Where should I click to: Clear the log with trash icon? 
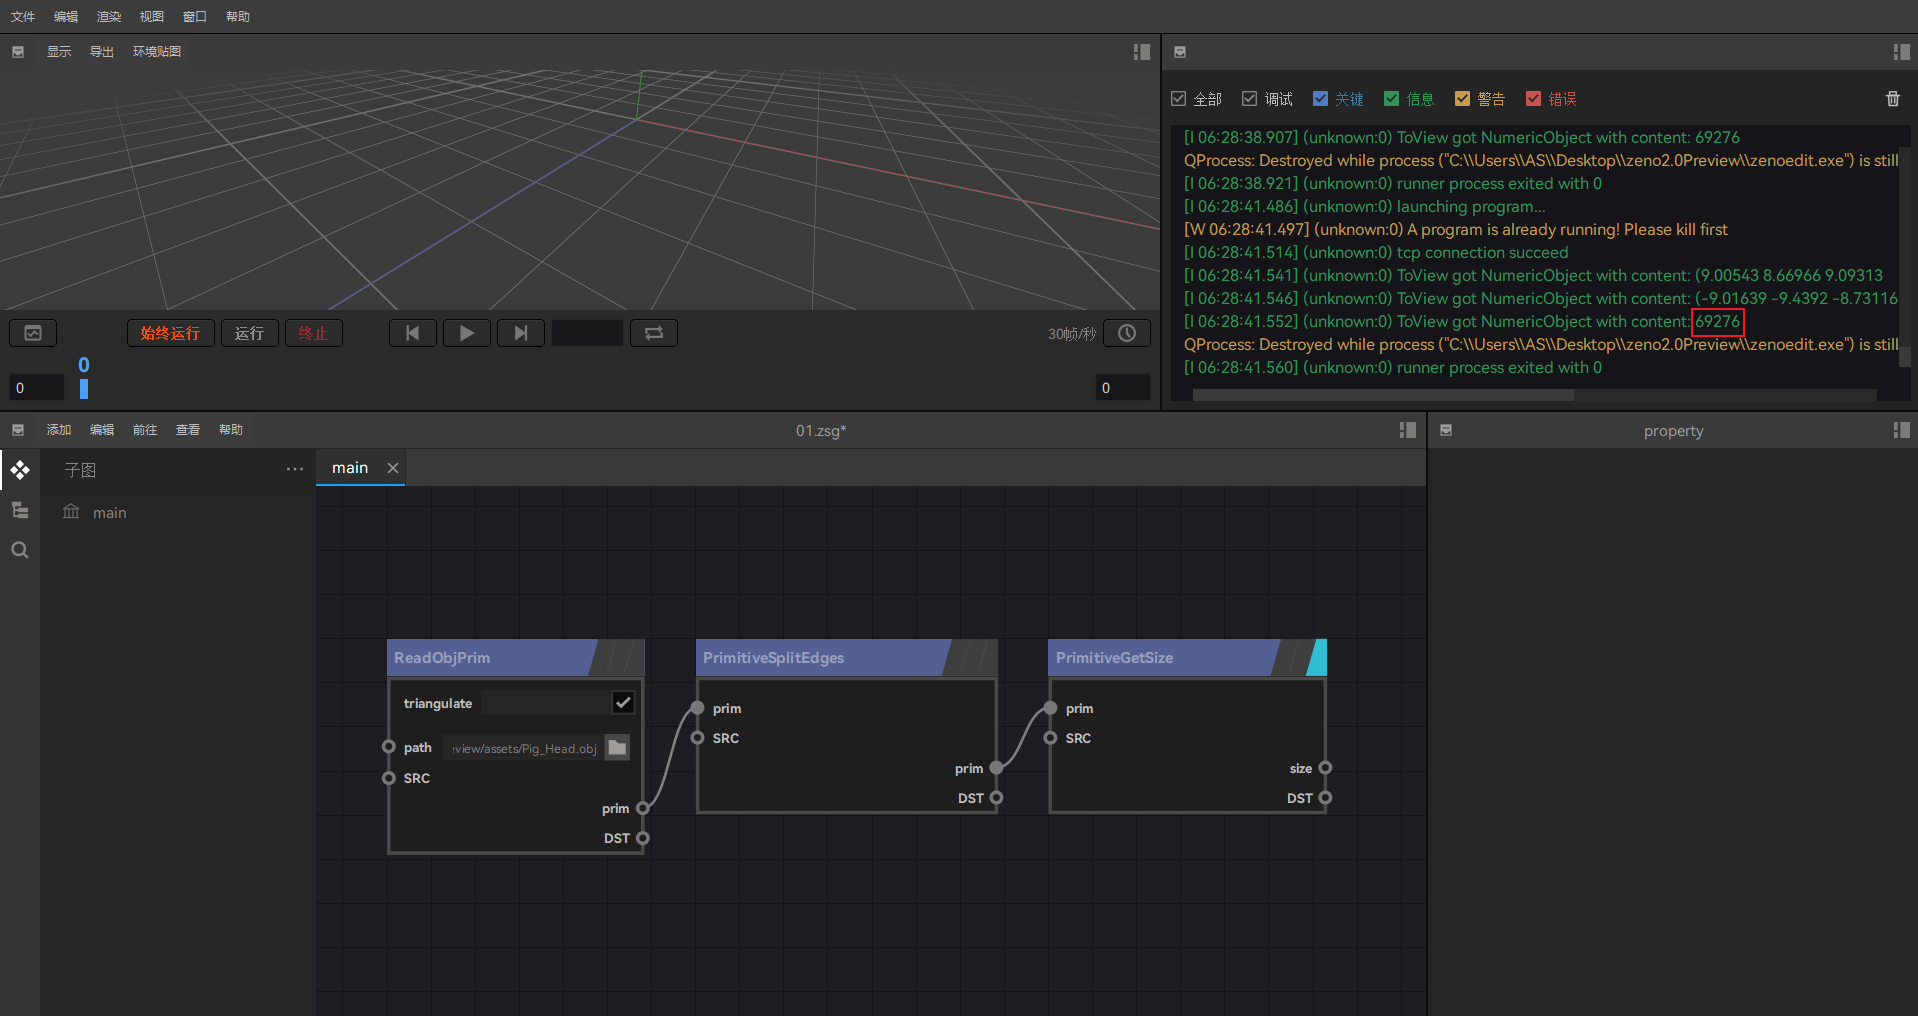click(1892, 99)
